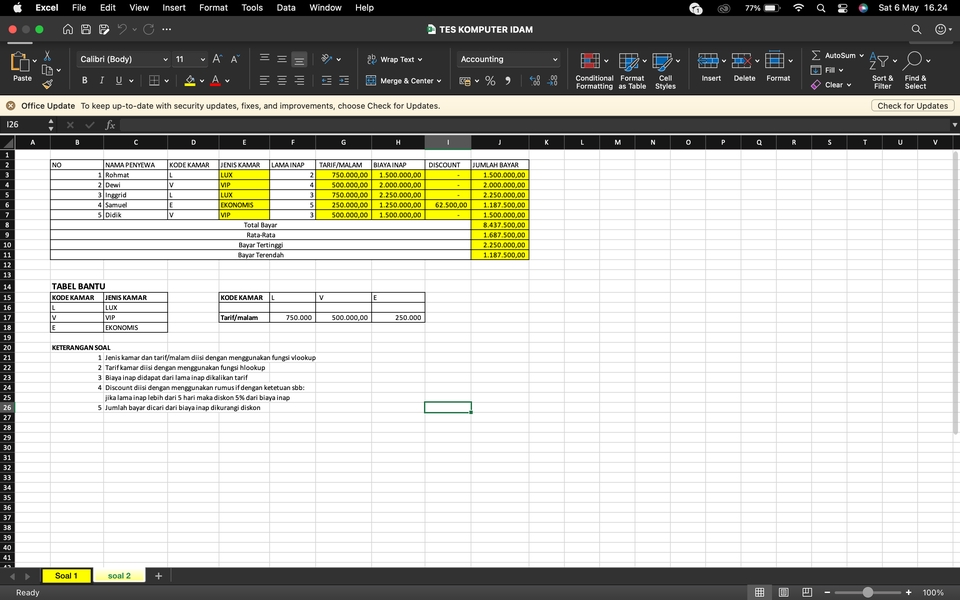This screenshot has width=960, height=600.
Task: Switch to the soal 2 sheet tab
Action: tap(119, 575)
